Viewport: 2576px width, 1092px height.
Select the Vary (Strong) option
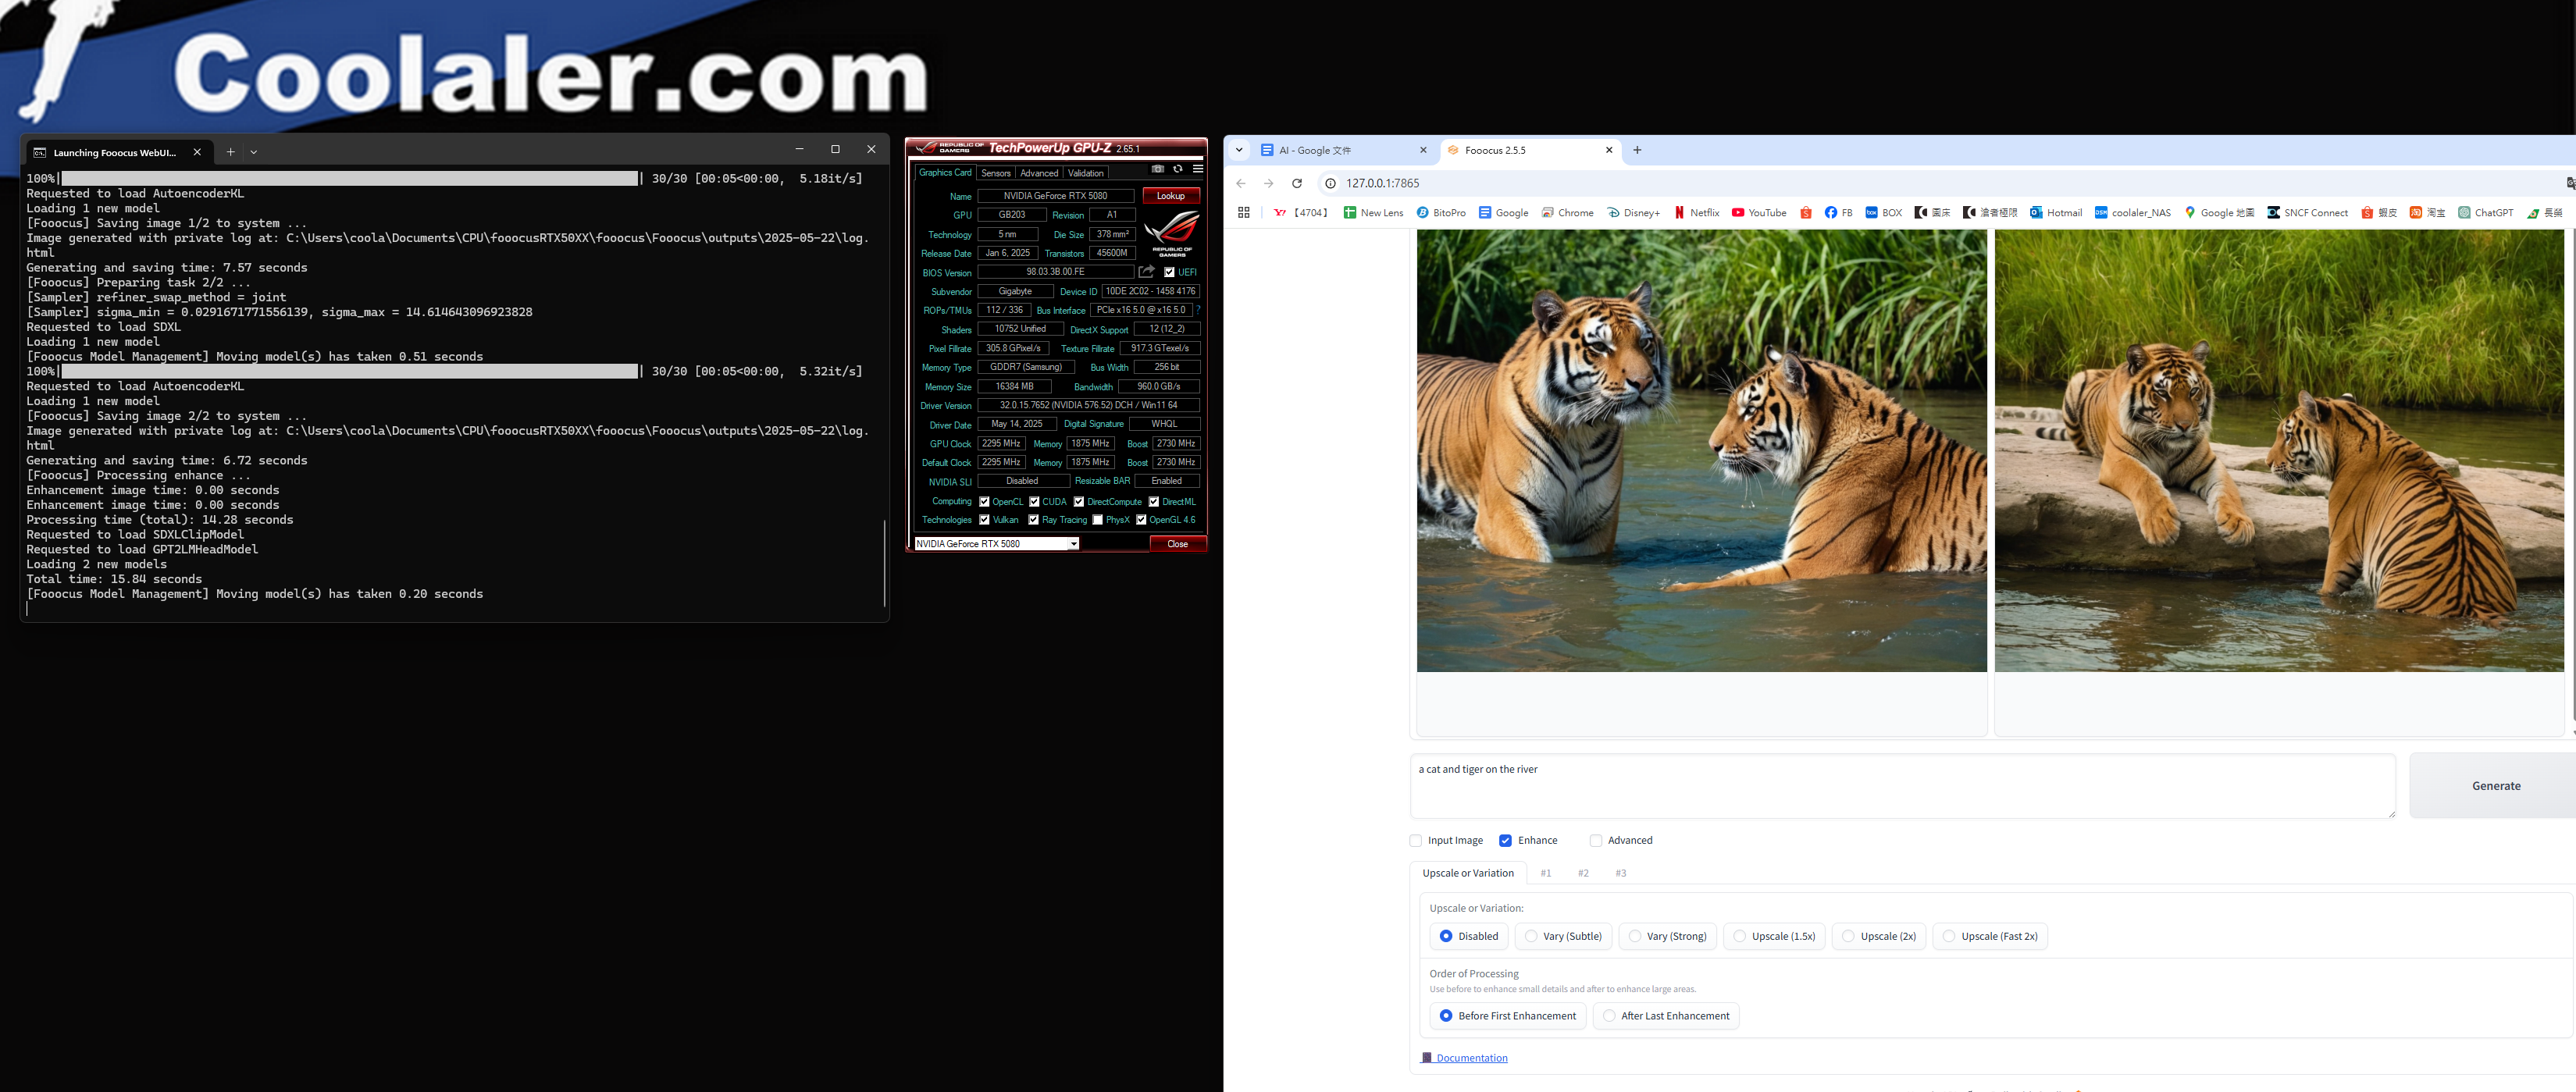click(x=1667, y=936)
